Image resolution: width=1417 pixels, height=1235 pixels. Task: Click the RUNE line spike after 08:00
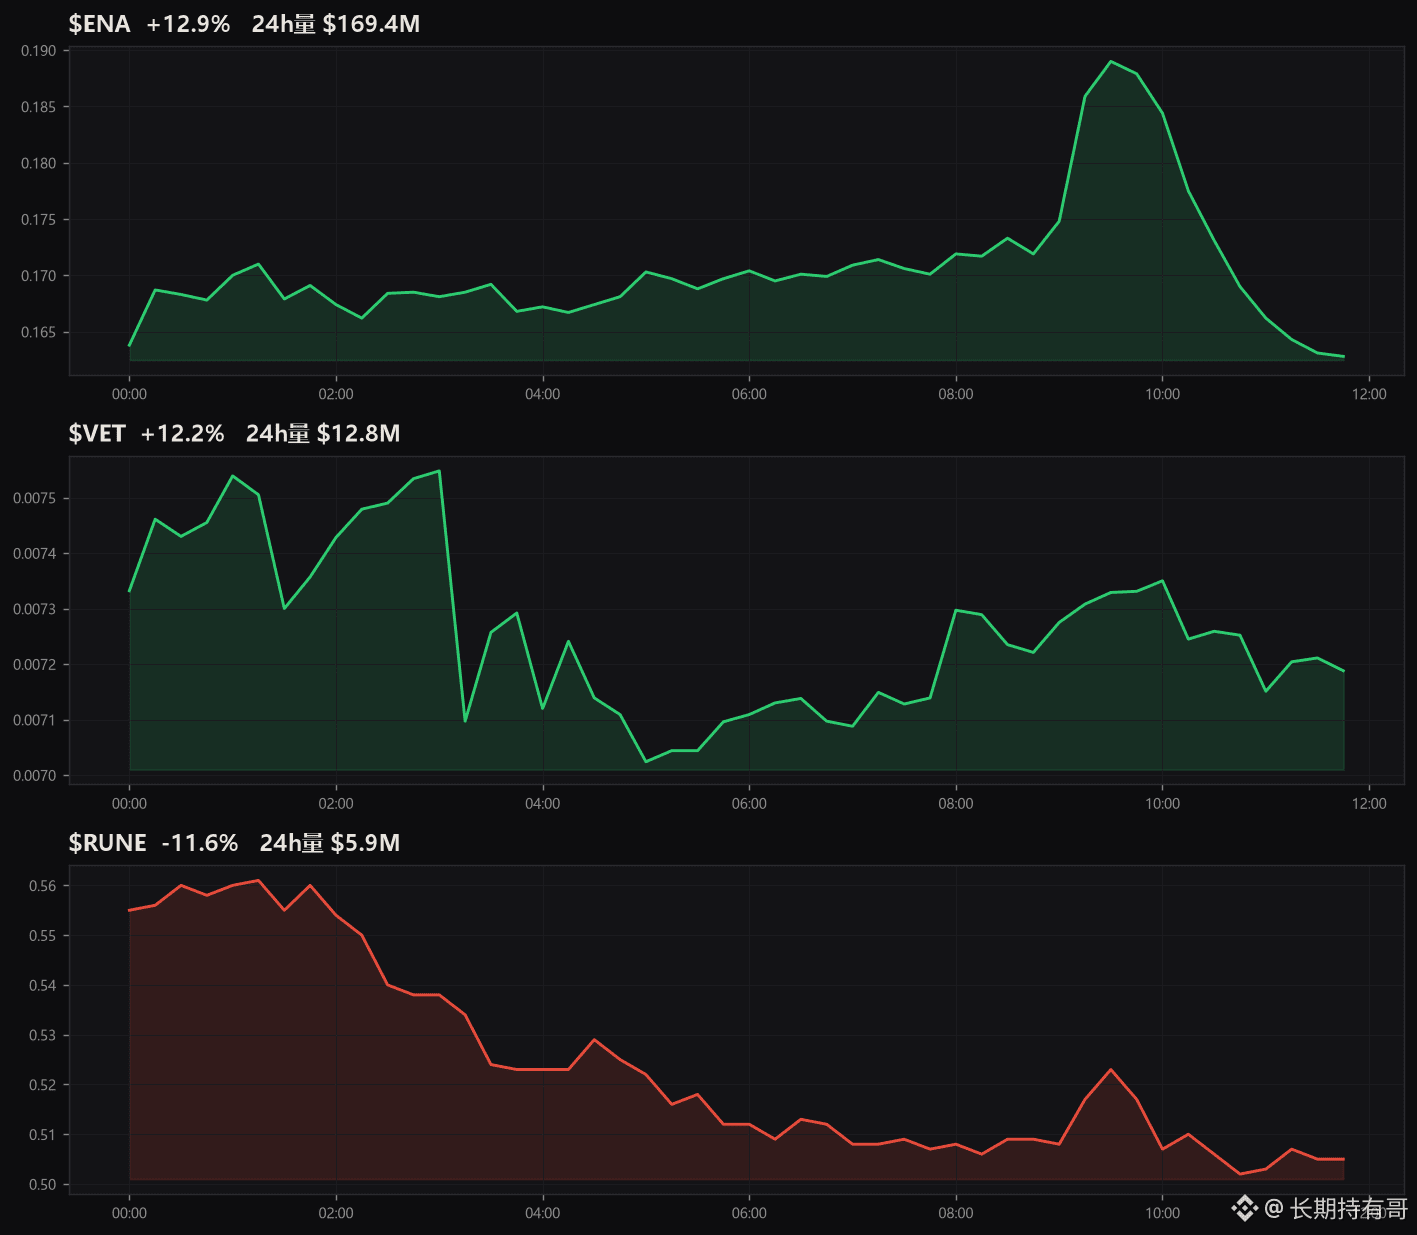[x=1111, y=1070]
